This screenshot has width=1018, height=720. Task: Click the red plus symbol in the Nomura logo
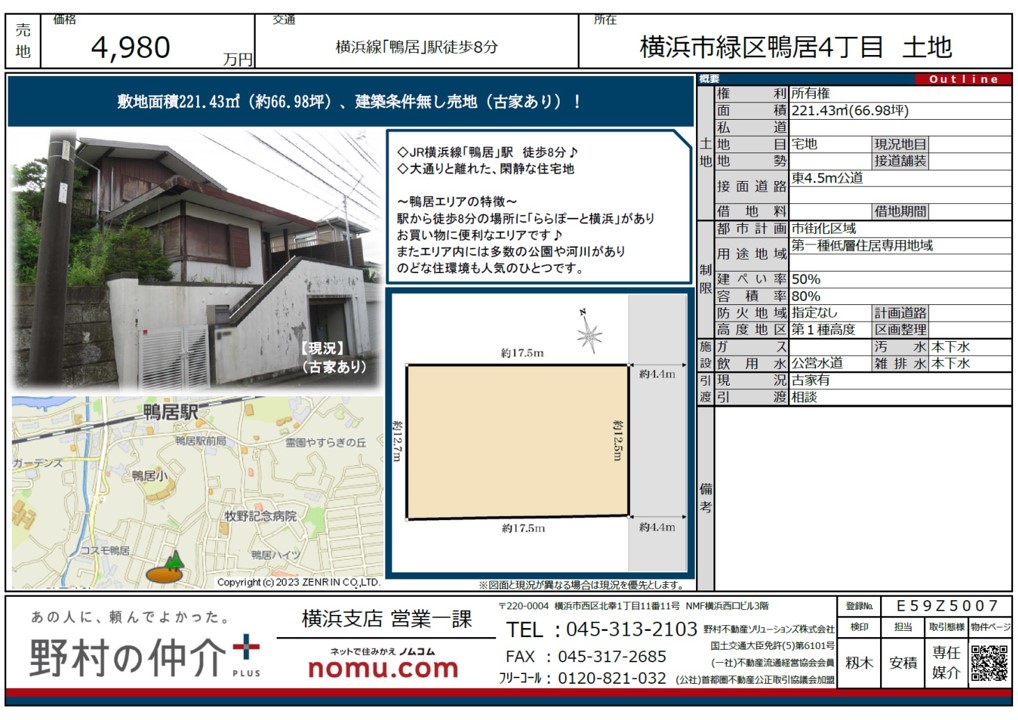[x=245, y=650]
